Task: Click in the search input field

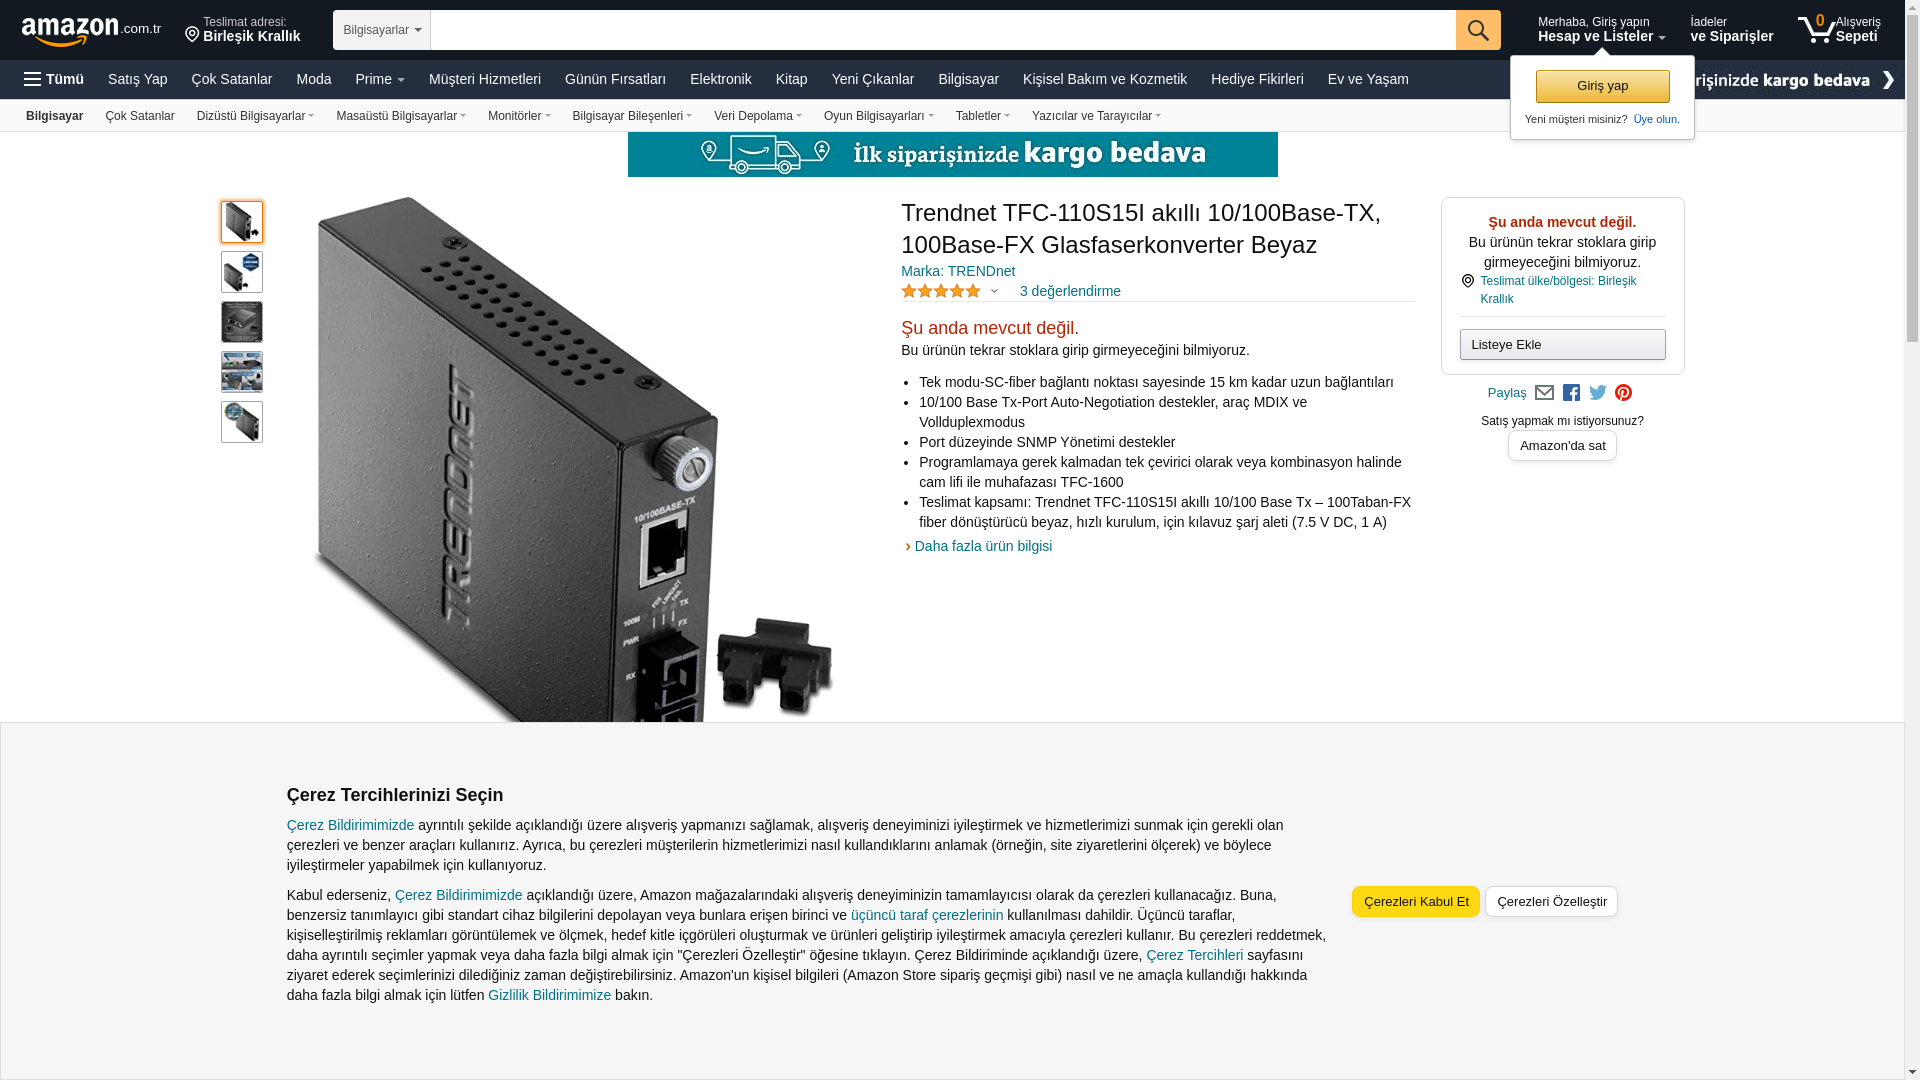Action: 943,30
